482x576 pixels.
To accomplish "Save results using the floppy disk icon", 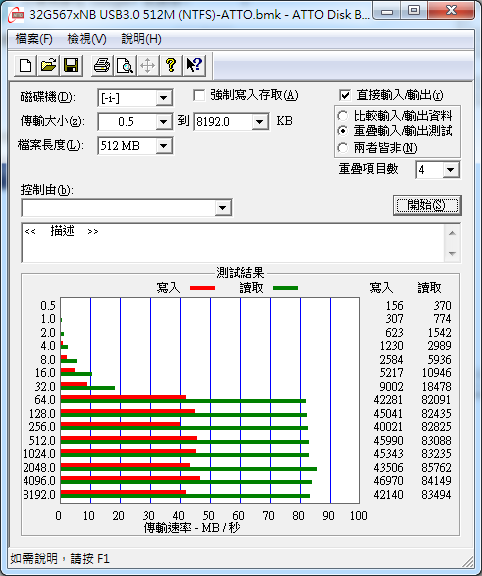I will point(71,66).
